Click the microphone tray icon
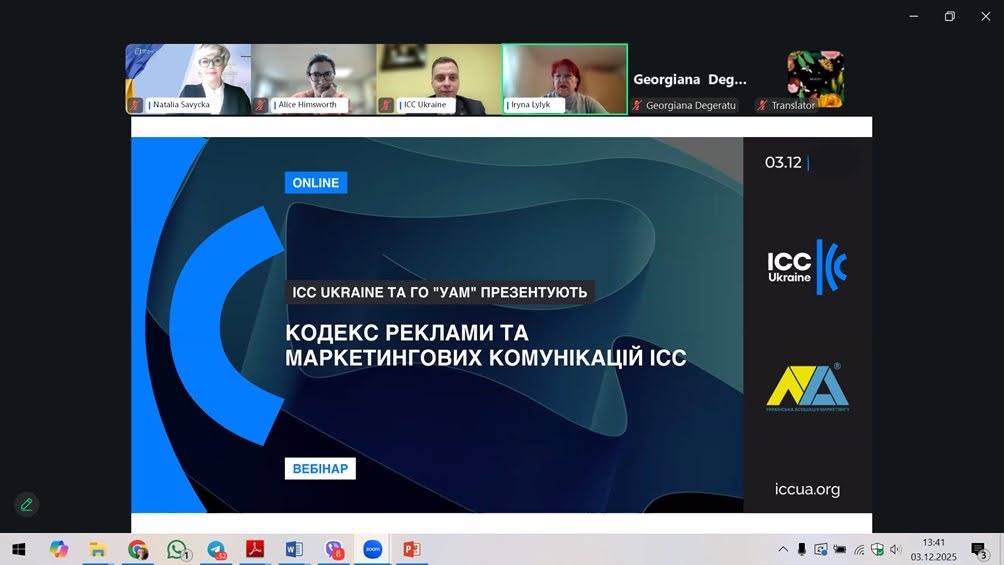This screenshot has height=565, width=1004. click(801, 549)
